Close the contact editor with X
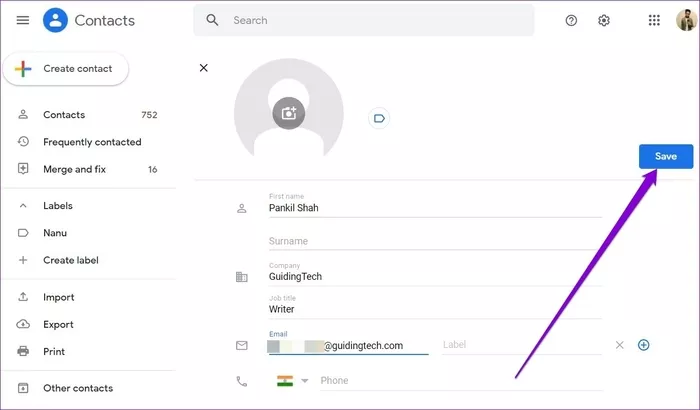 [204, 68]
